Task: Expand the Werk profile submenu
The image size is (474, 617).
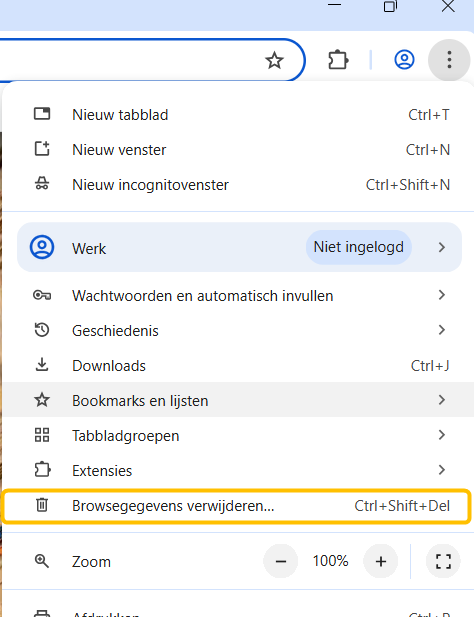Action: tap(239, 248)
